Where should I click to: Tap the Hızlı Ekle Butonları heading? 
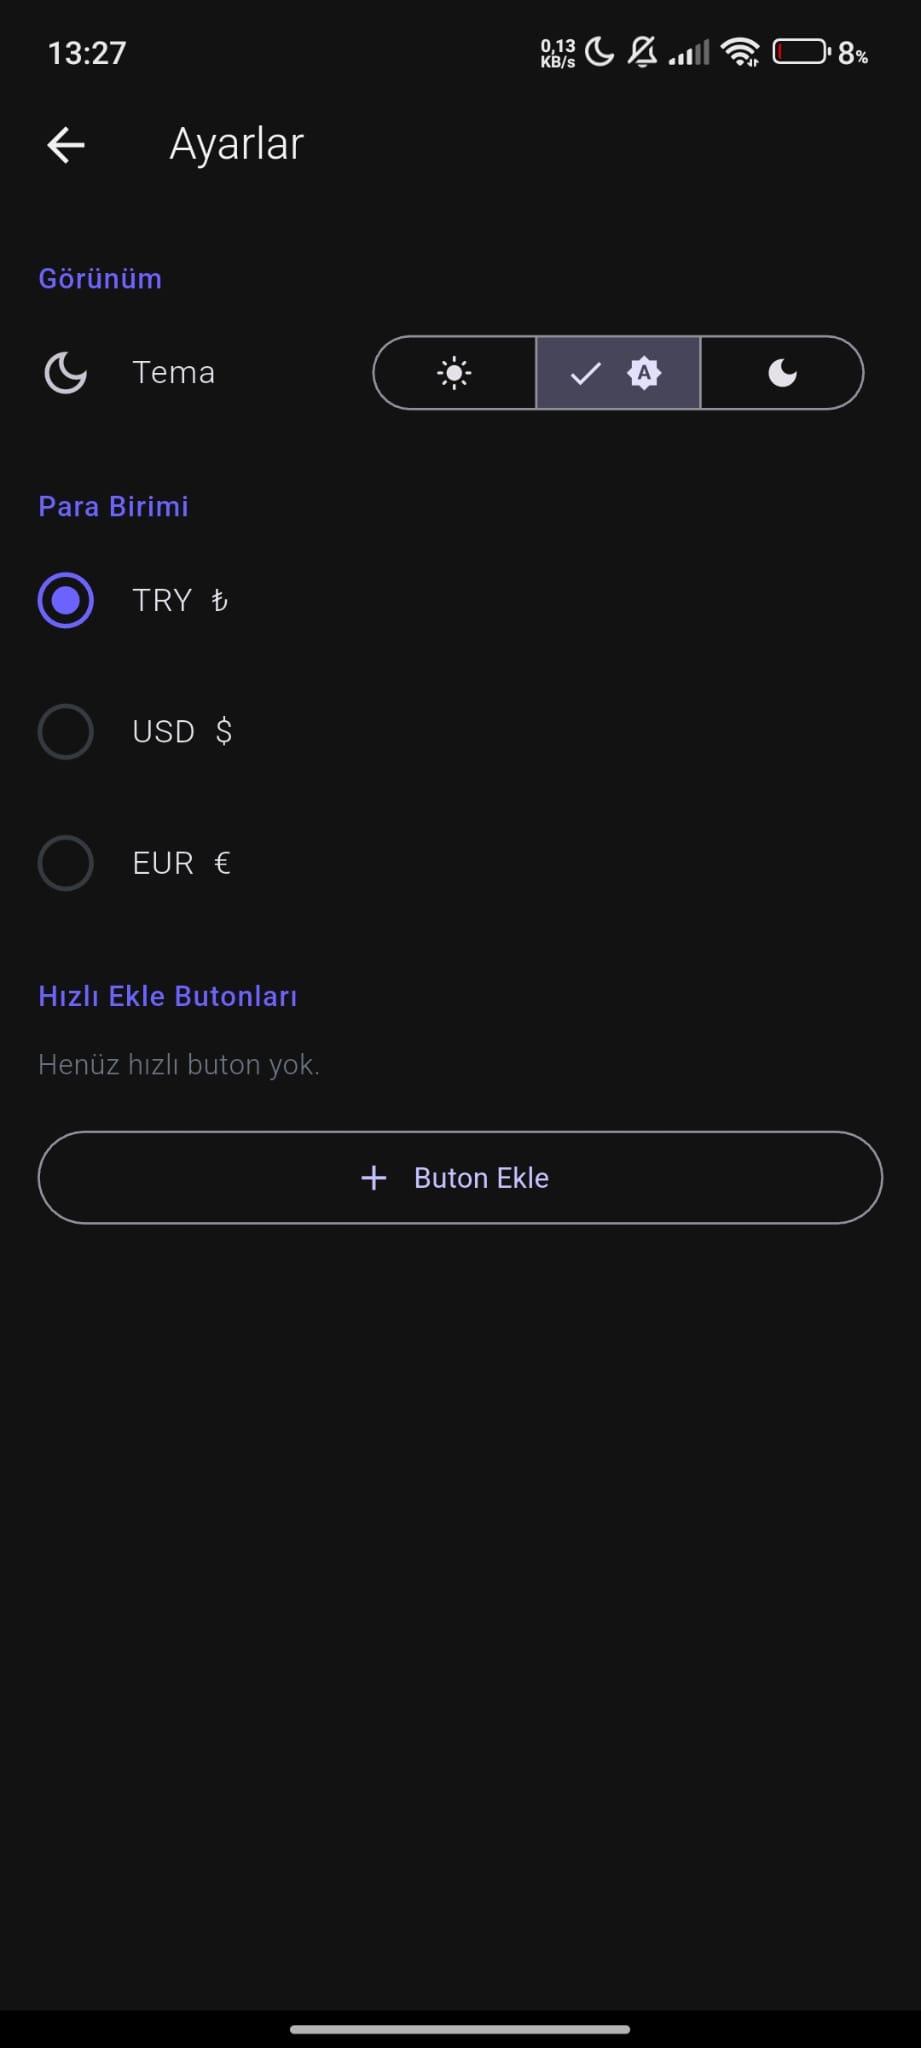point(168,996)
